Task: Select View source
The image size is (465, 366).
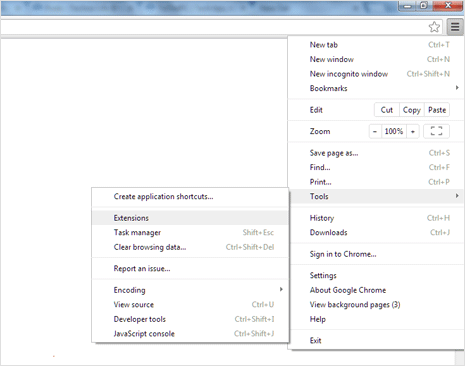Action: coord(190,305)
